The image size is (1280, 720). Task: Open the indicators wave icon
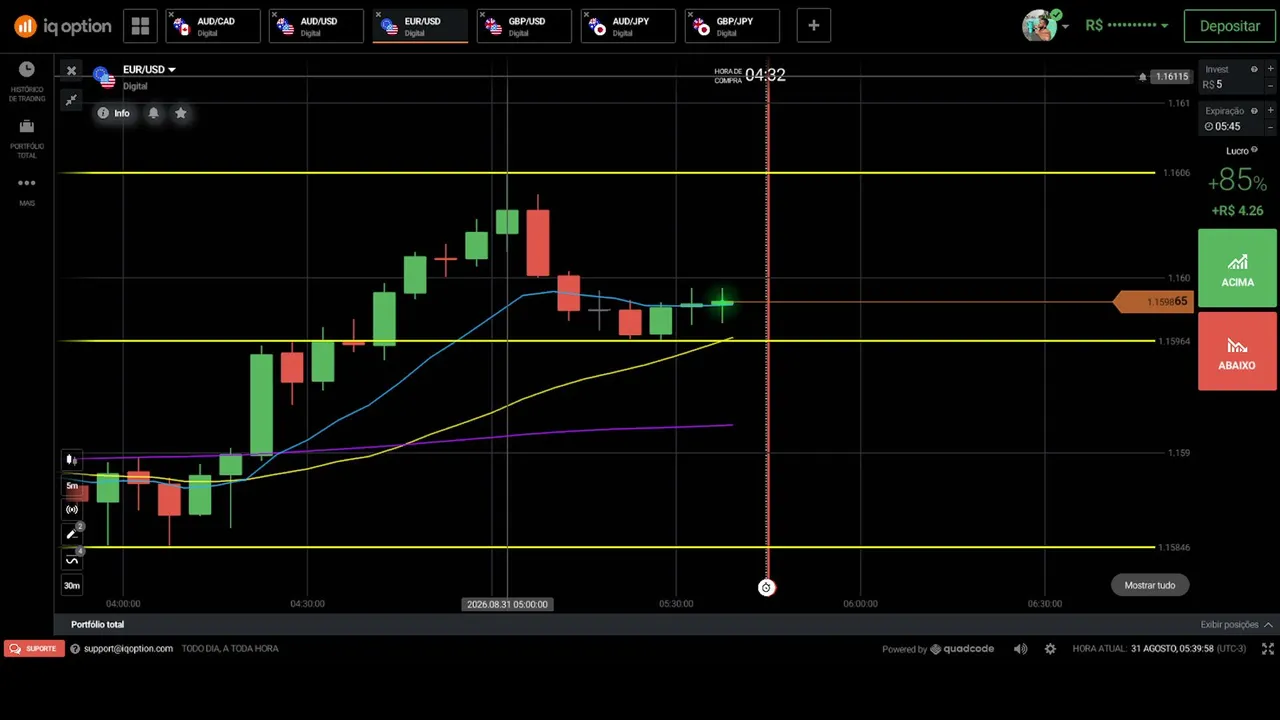(72, 561)
